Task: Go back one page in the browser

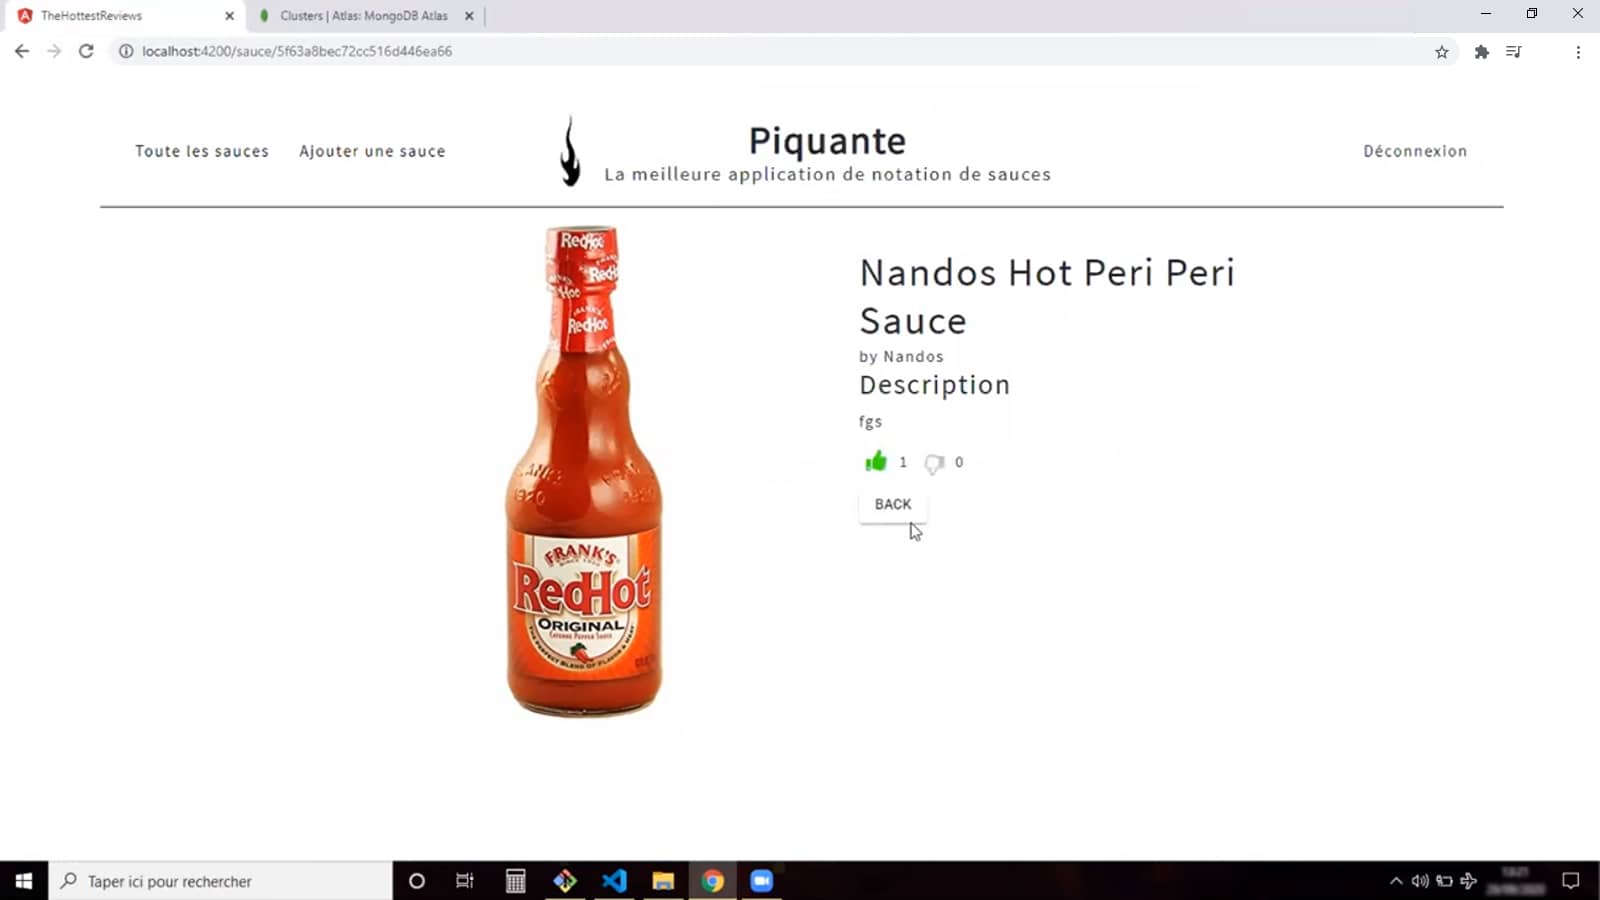Action: 22,51
